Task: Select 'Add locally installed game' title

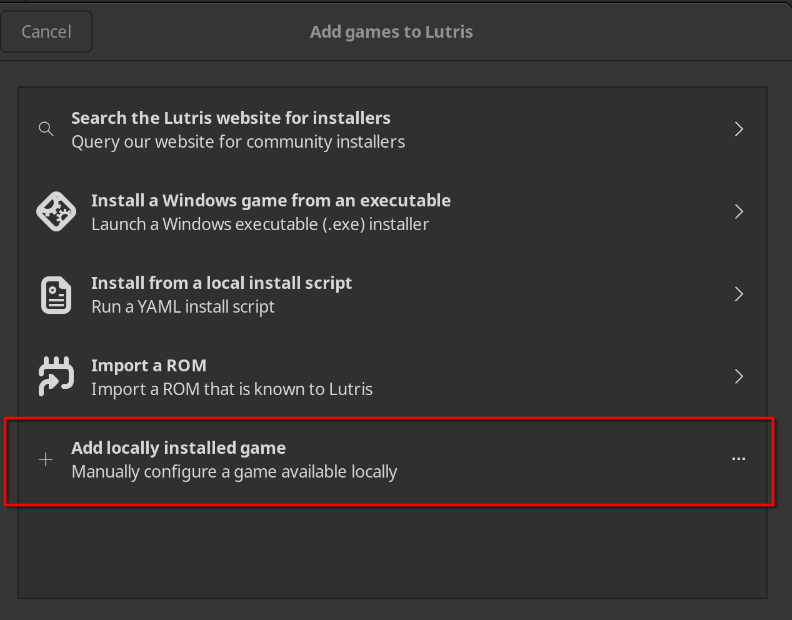Action: (x=178, y=448)
